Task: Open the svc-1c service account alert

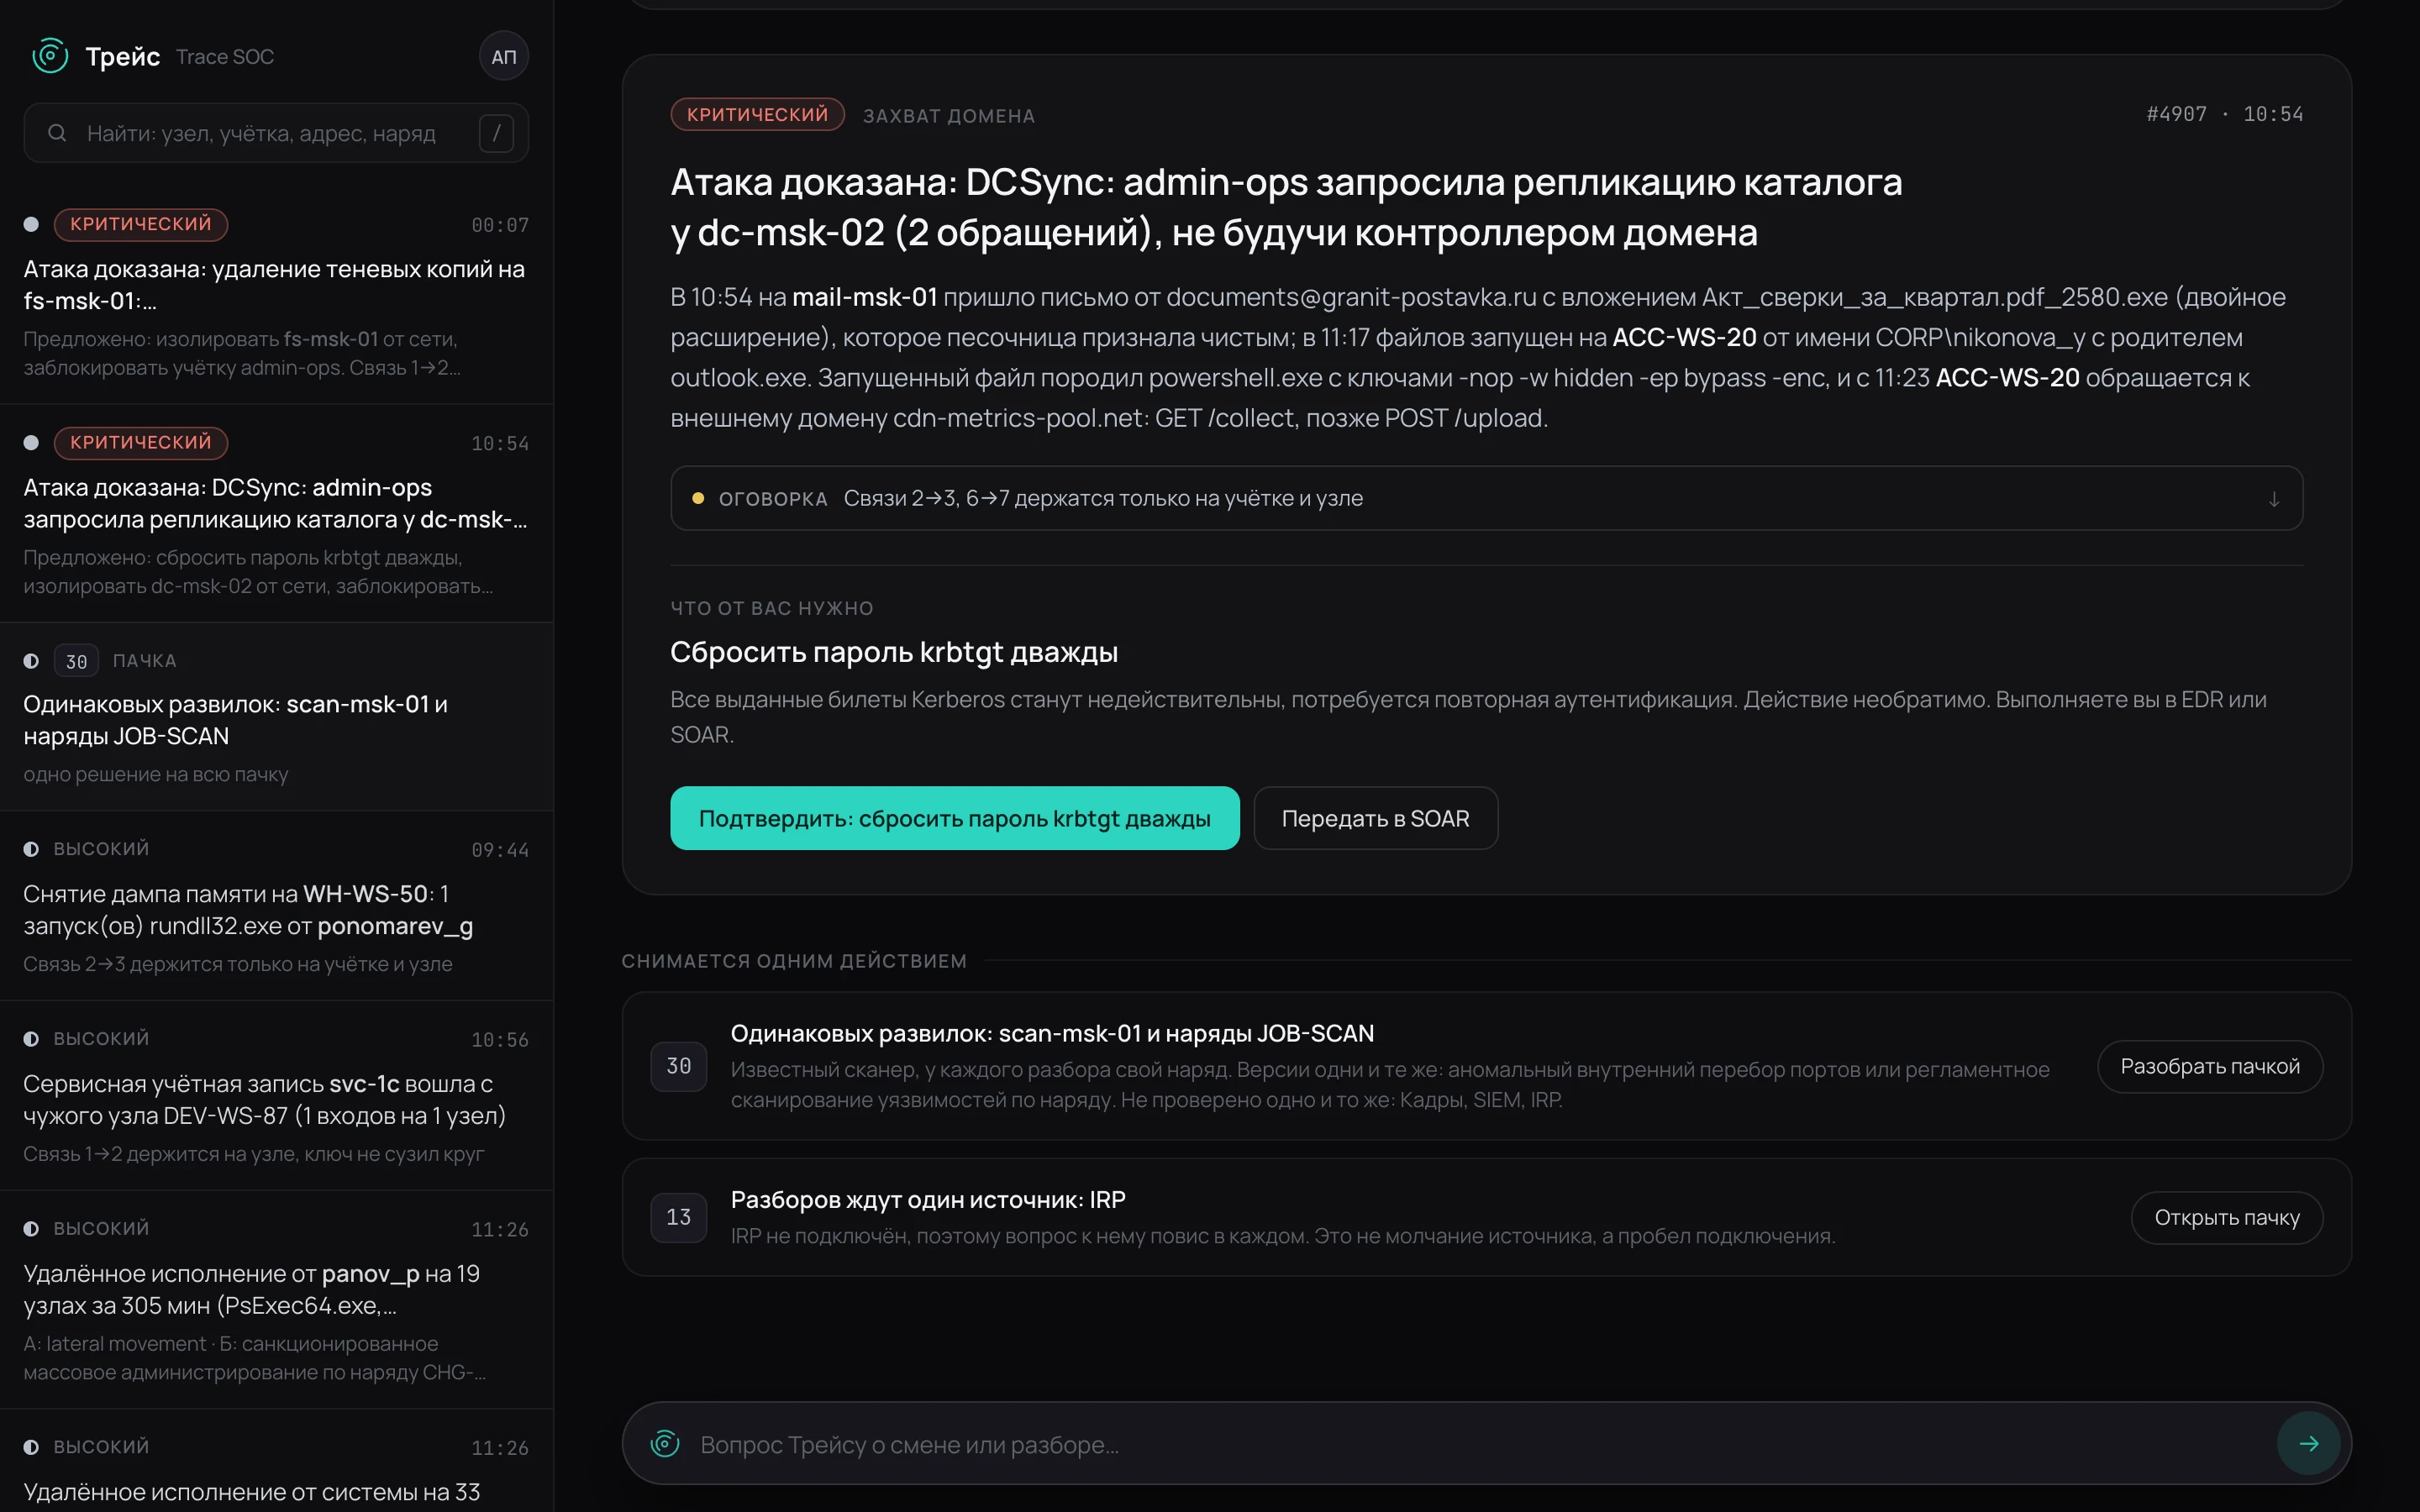Action: pos(276,1096)
